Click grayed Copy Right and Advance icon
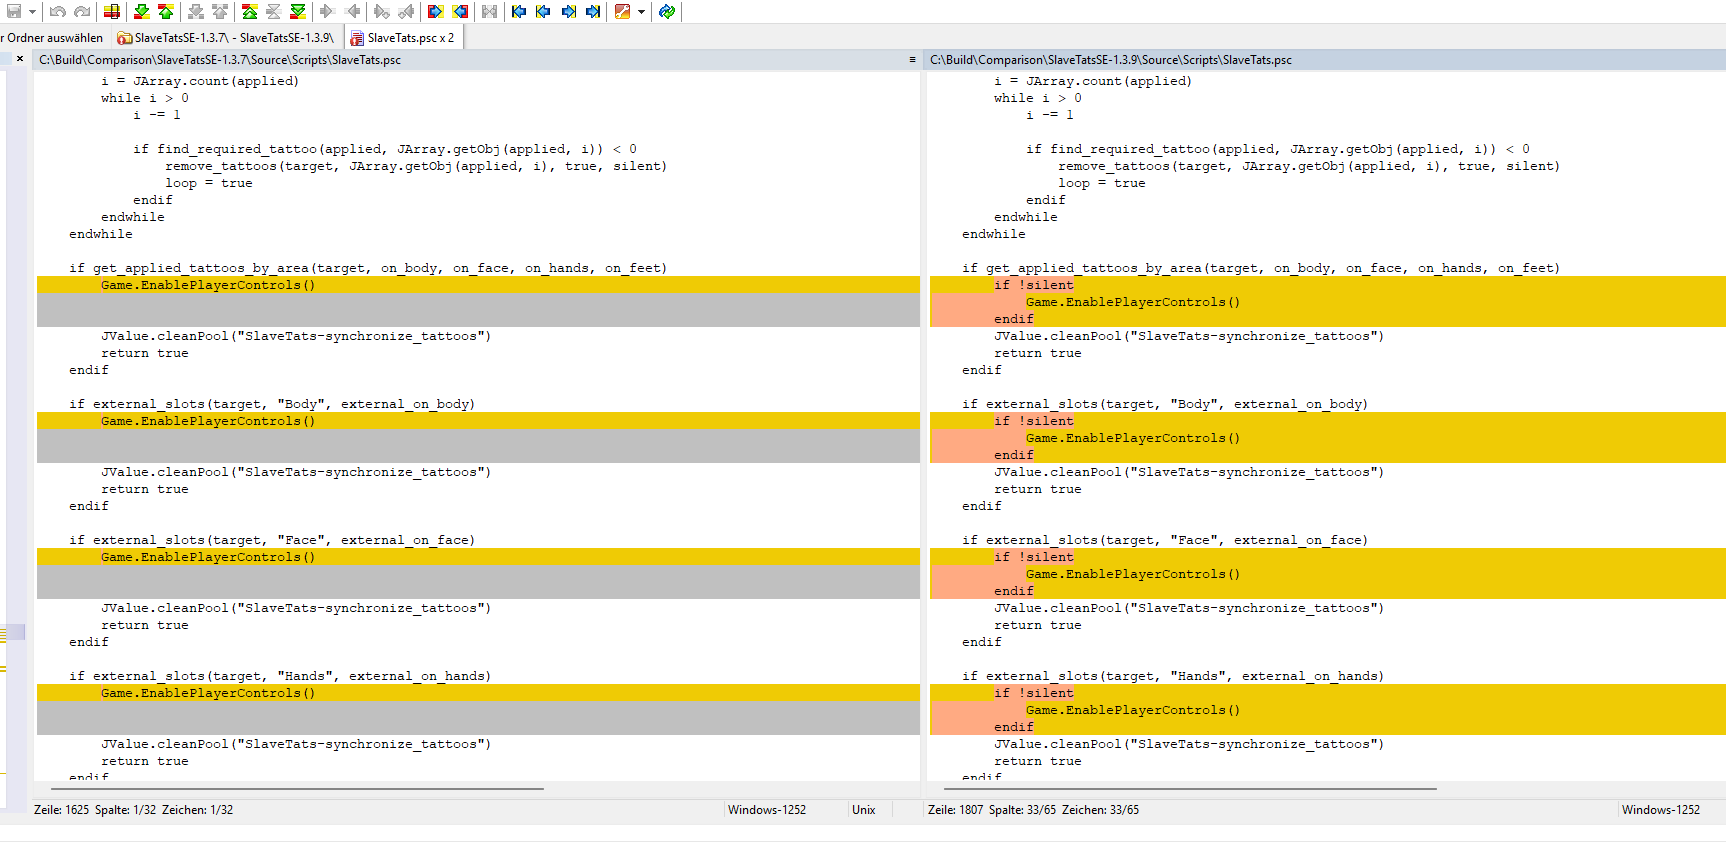 pyautogui.click(x=381, y=12)
